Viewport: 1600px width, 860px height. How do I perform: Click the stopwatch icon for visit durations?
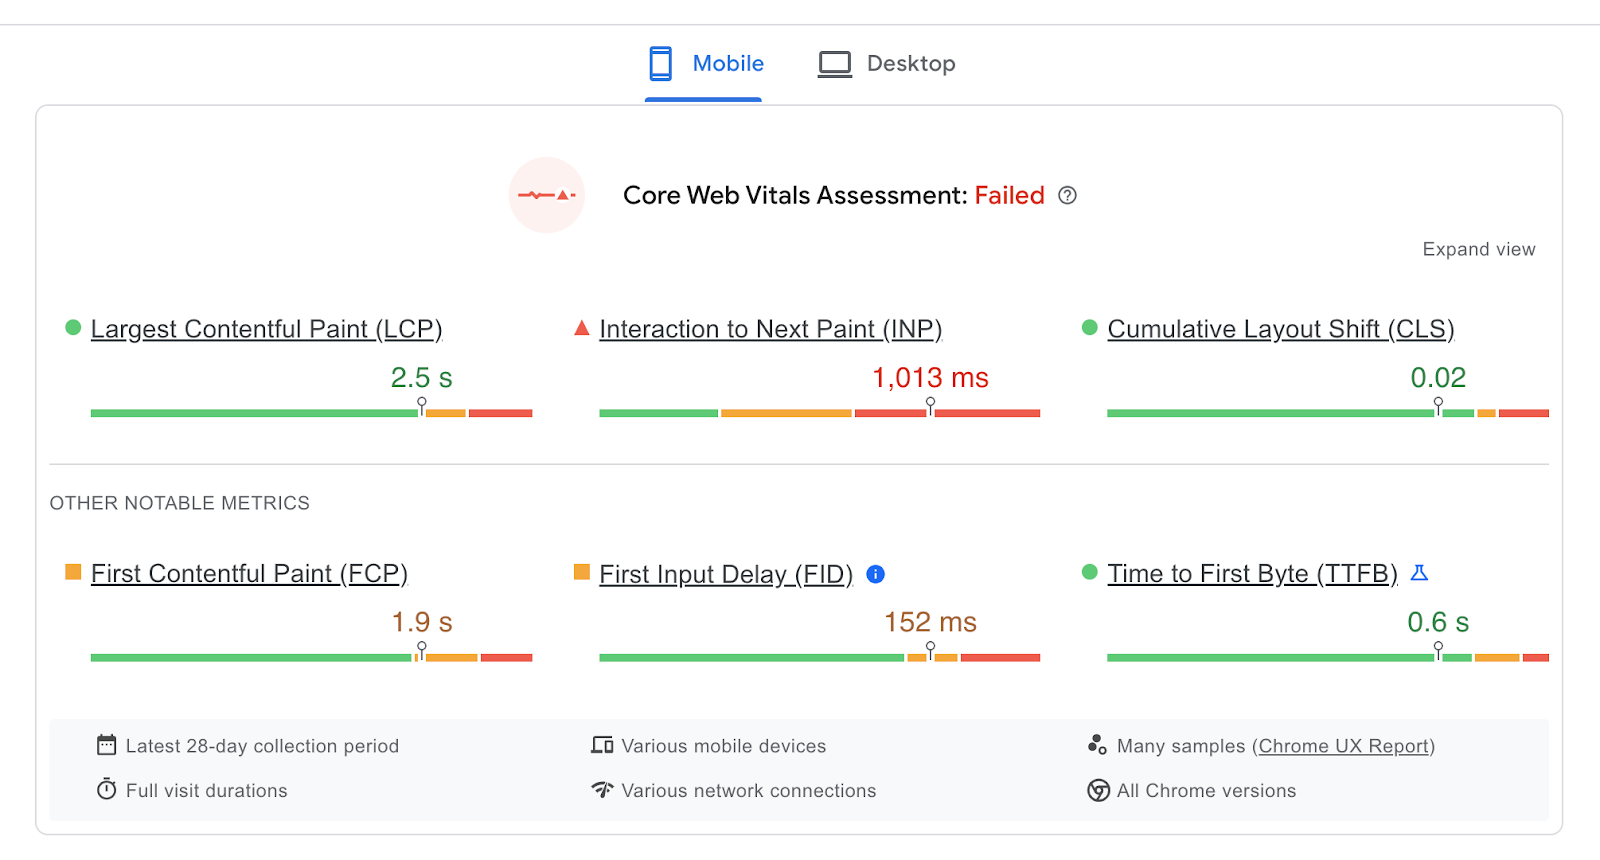pyautogui.click(x=107, y=789)
